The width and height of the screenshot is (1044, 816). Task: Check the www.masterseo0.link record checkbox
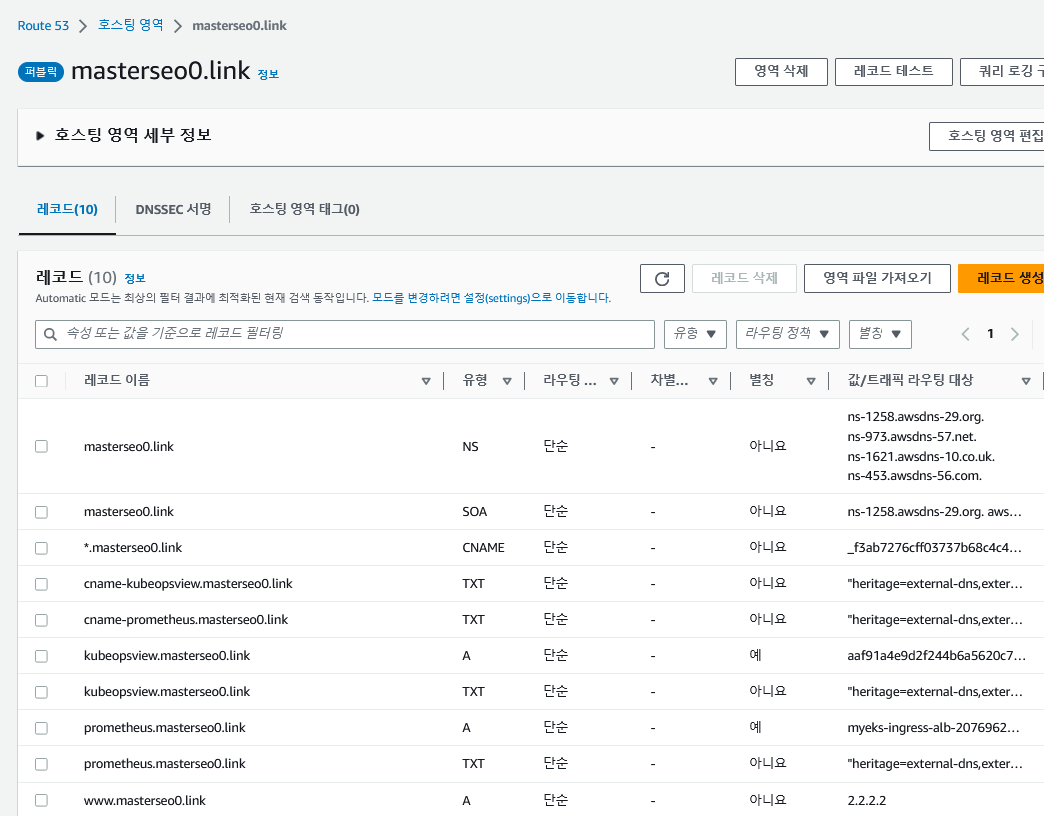[x=41, y=800]
